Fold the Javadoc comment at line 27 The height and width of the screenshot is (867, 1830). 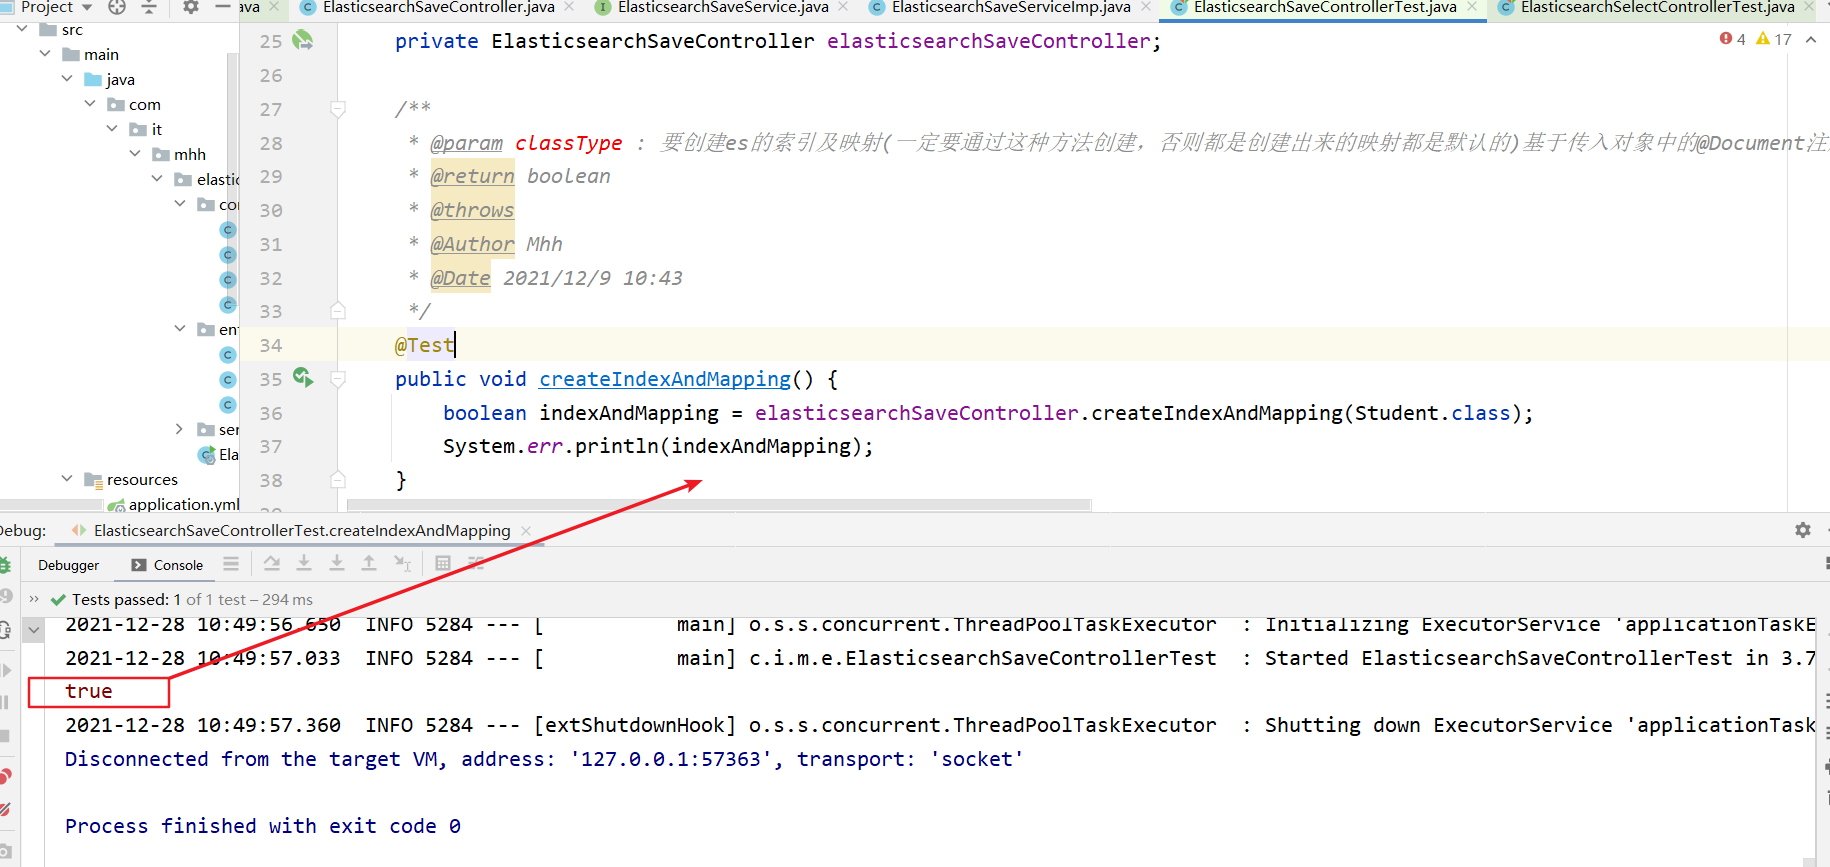pos(338,109)
